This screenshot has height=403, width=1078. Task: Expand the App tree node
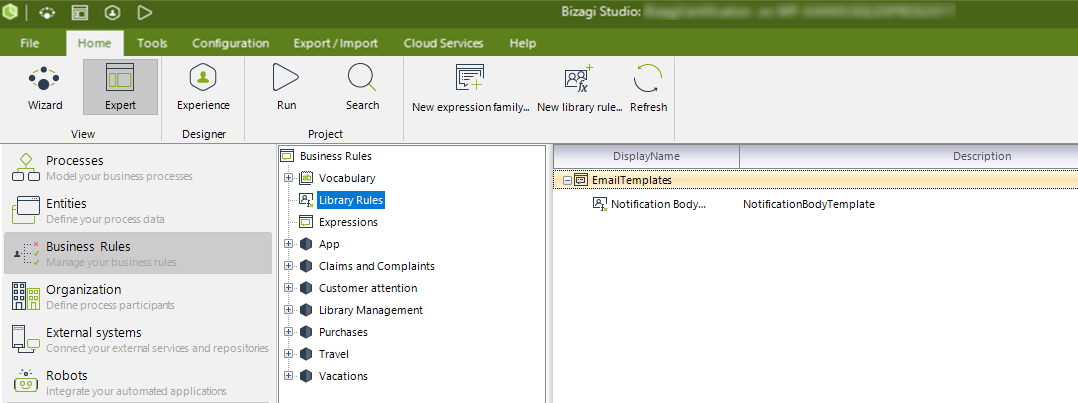tap(288, 244)
